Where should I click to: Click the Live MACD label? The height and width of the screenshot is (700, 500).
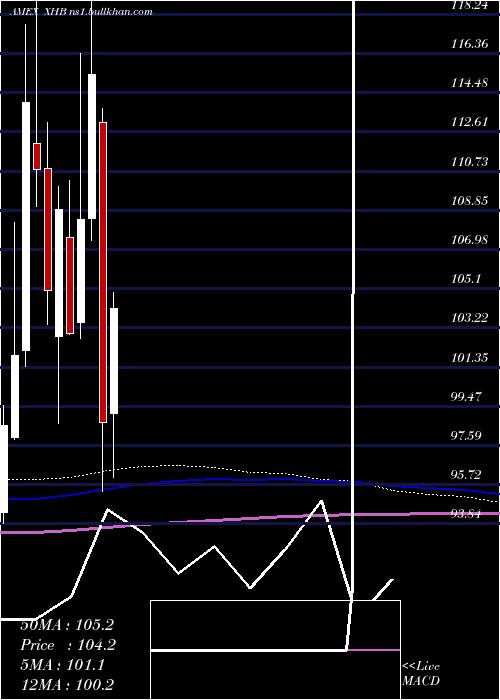421,673
